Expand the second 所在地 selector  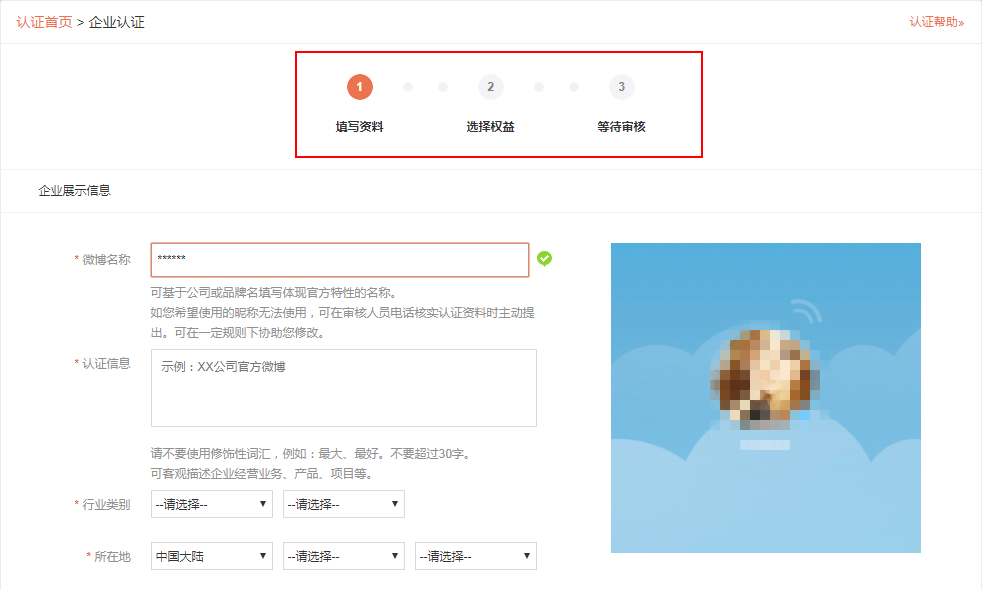pyautogui.click(x=343, y=555)
